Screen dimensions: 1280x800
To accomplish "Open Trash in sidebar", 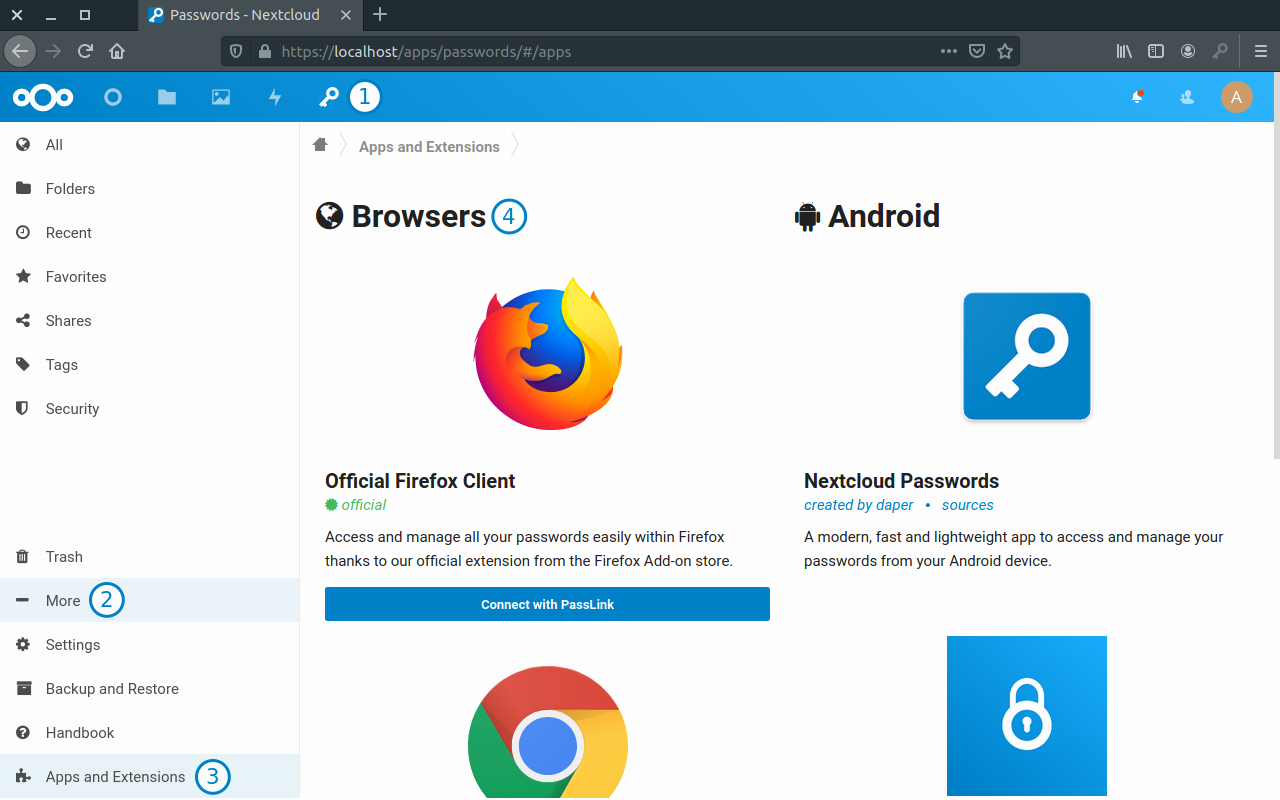I will (x=150, y=557).
